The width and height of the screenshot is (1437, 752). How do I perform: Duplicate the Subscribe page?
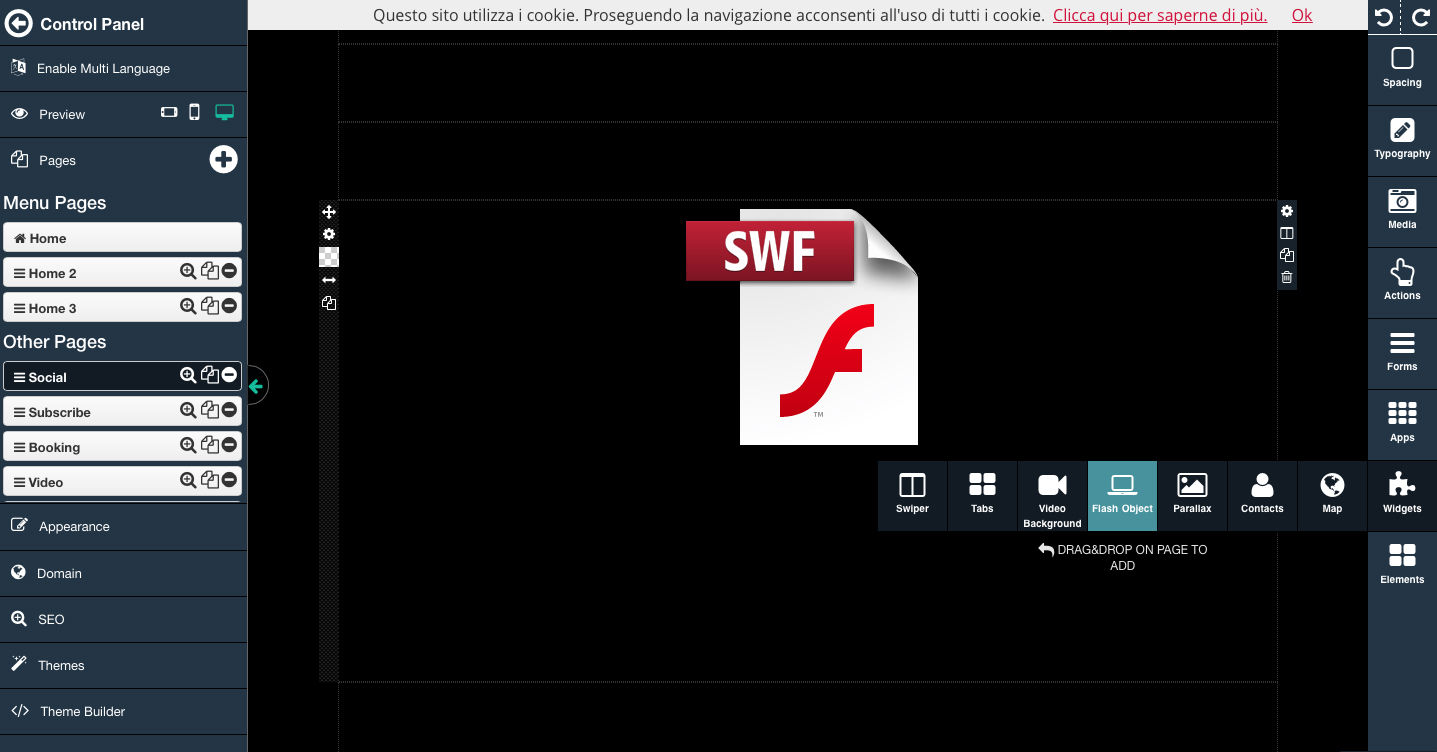tap(210, 410)
